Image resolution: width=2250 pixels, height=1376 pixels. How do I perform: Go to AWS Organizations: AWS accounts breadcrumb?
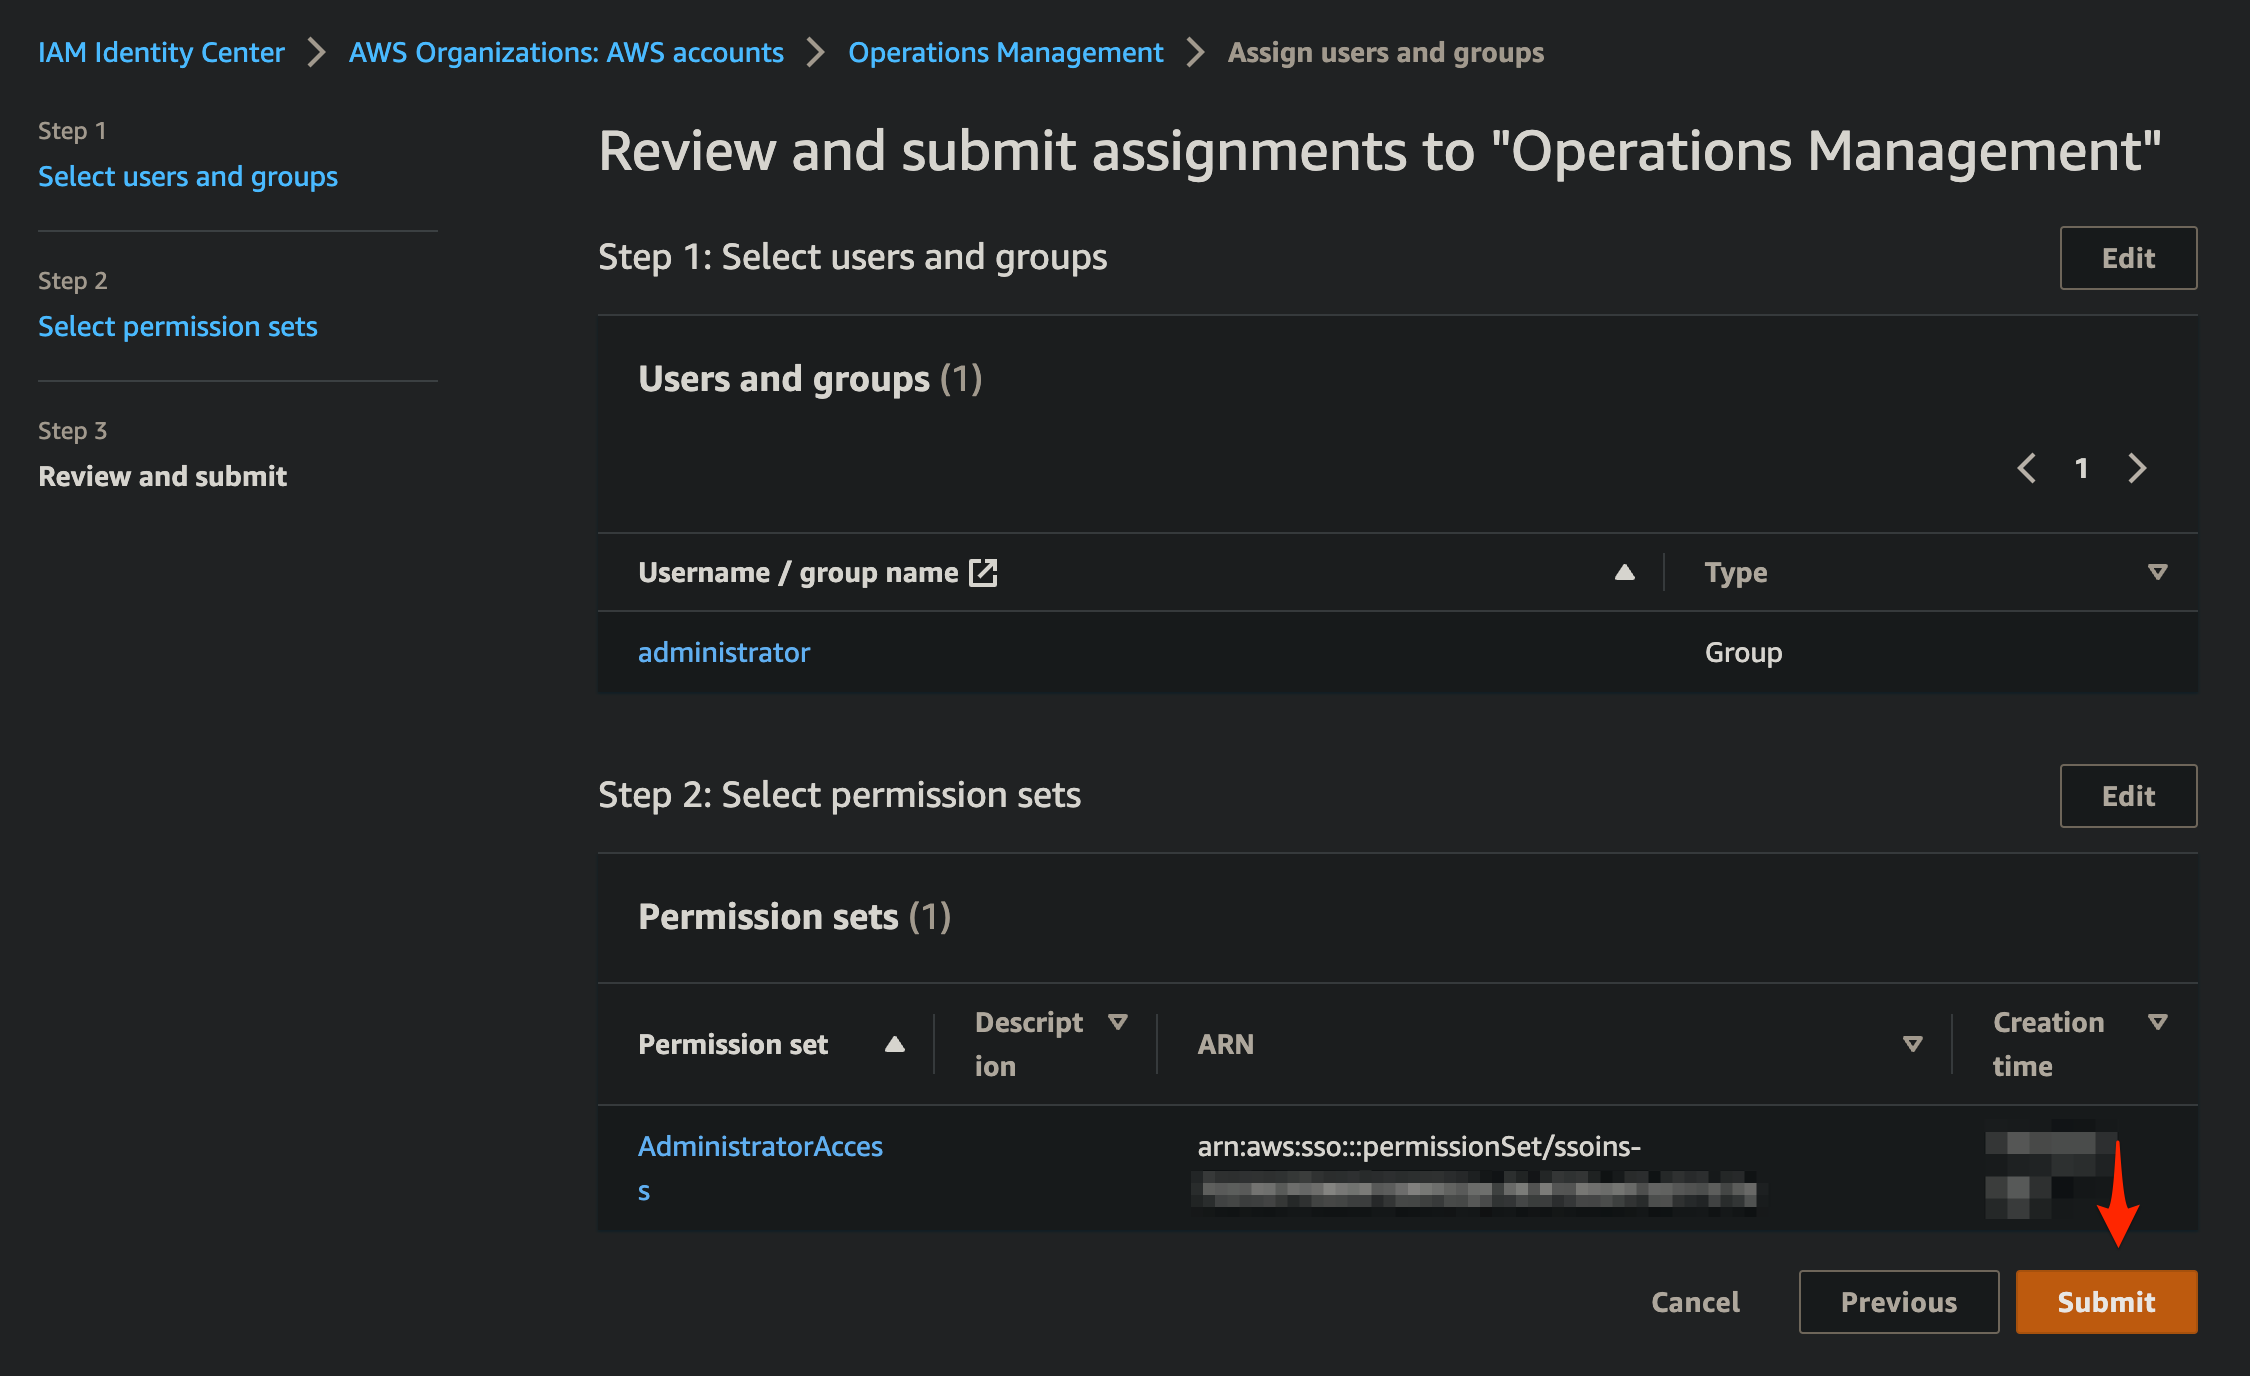(566, 52)
